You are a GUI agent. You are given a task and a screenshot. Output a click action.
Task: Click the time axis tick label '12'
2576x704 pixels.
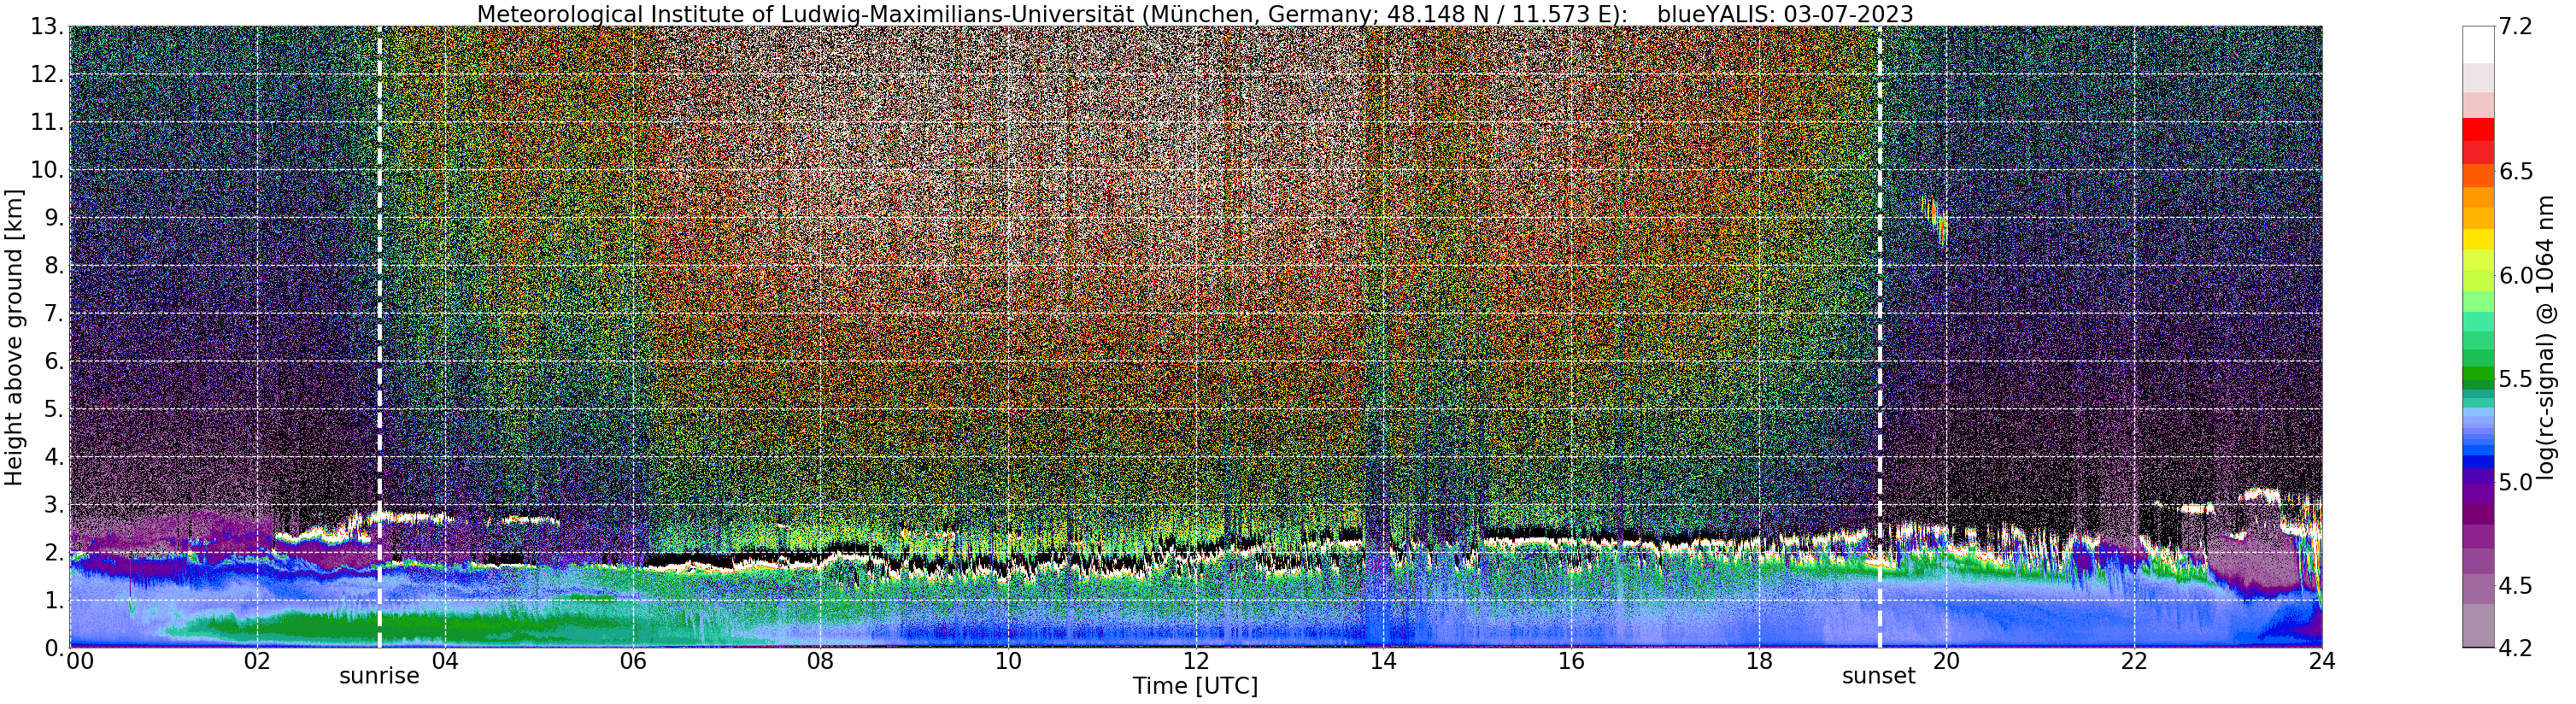1196,661
